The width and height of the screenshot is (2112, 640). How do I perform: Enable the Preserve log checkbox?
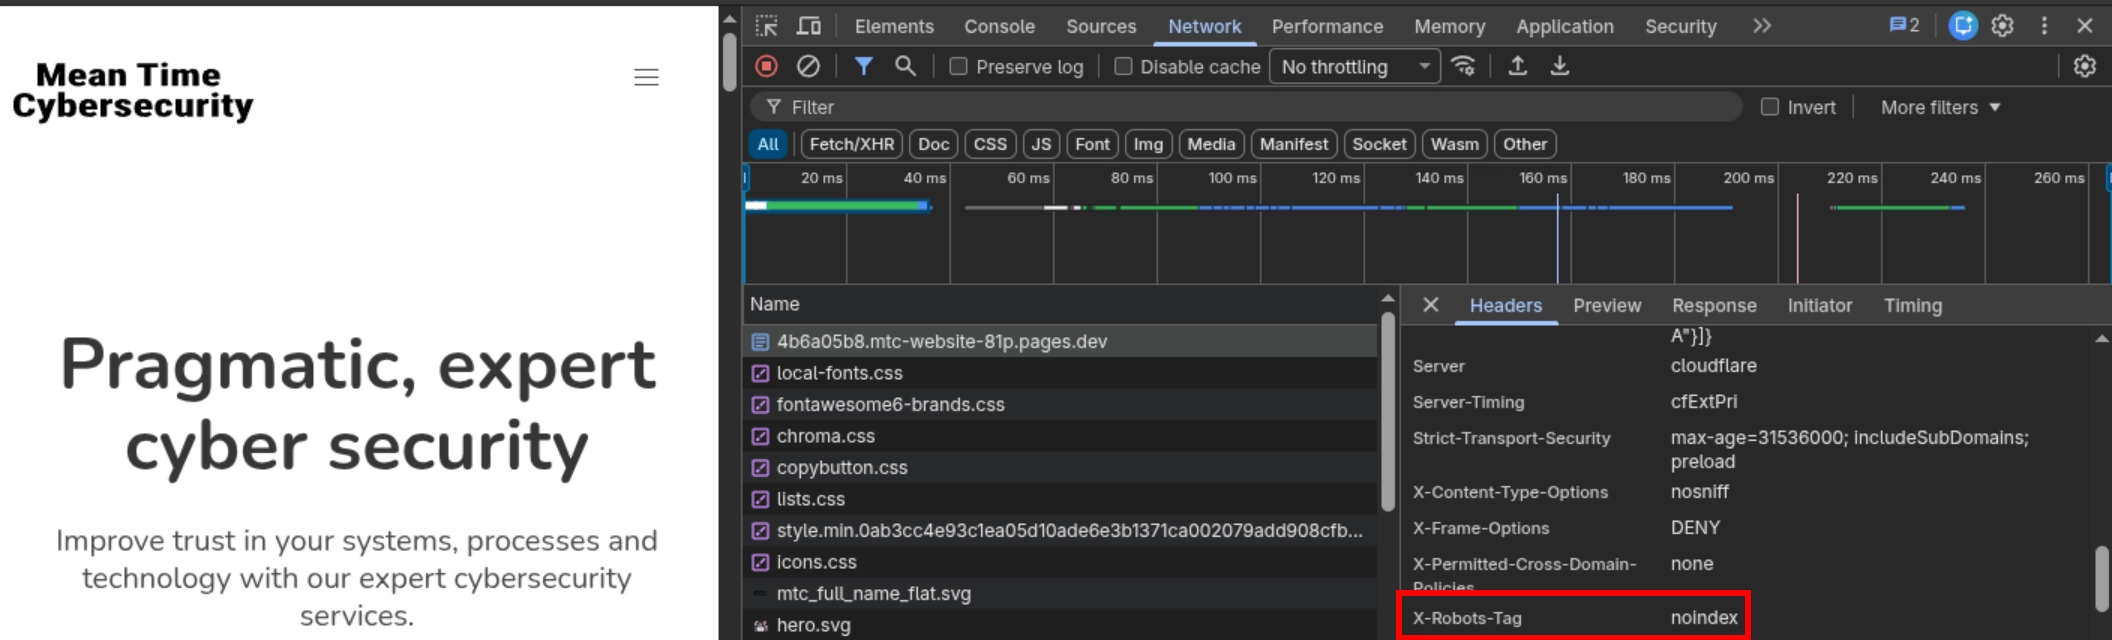tap(958, 66)
